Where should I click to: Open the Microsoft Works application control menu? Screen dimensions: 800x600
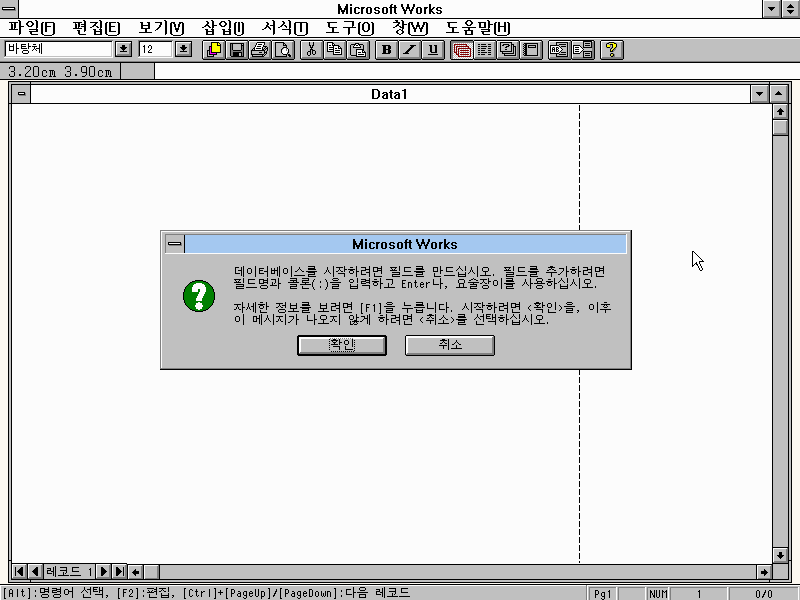pyautogui.click(x=9, y=9)
